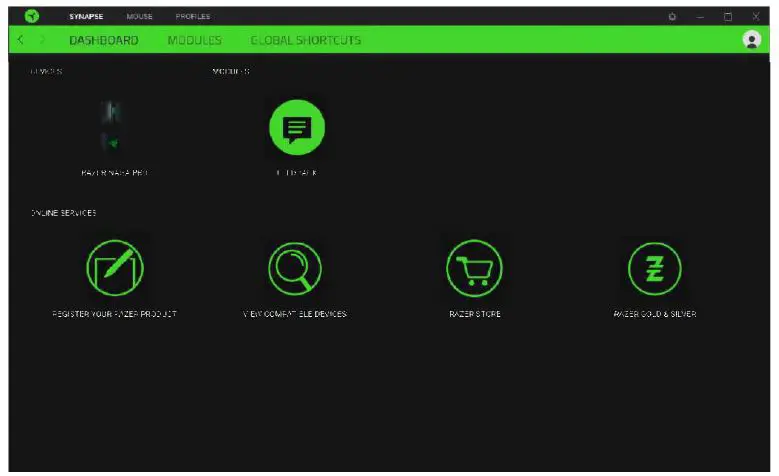Select the MODULES tab

pos(194,40)
